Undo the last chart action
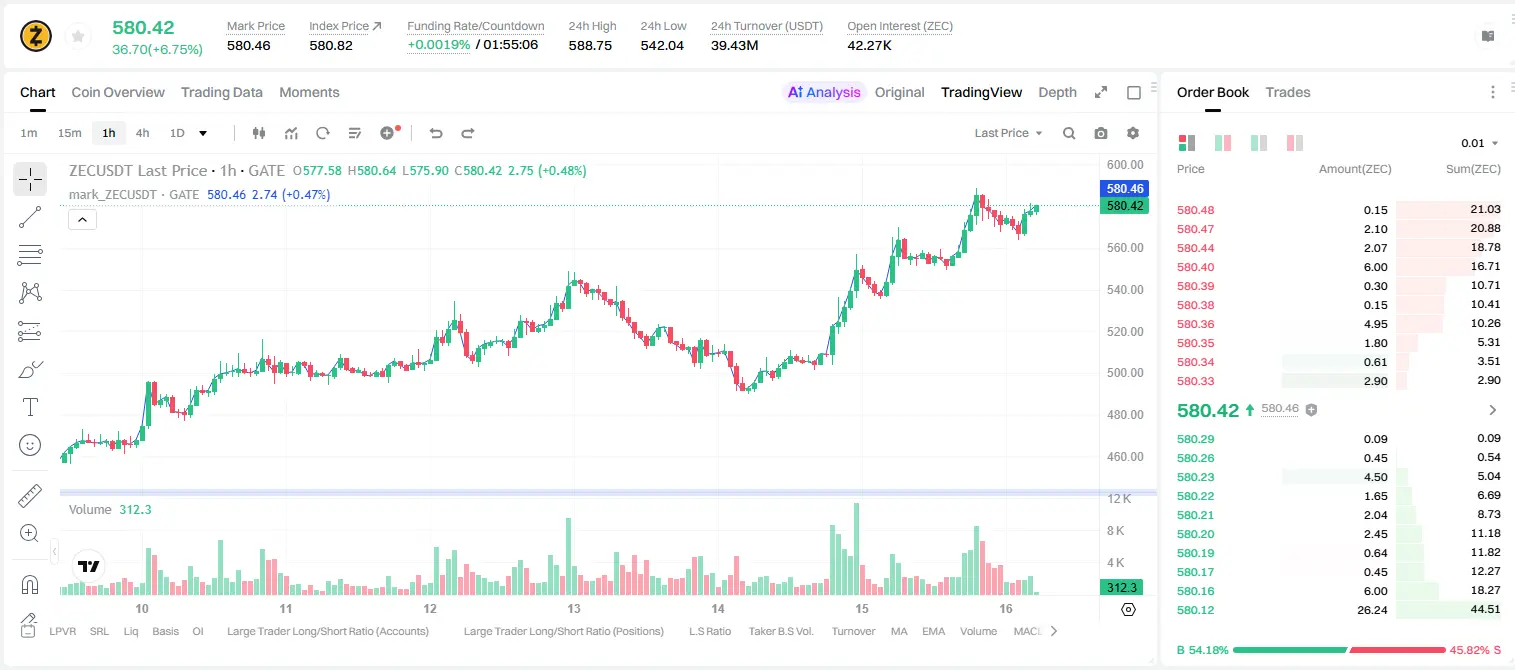Screen dimensions: 1515x670 [436, 133]
